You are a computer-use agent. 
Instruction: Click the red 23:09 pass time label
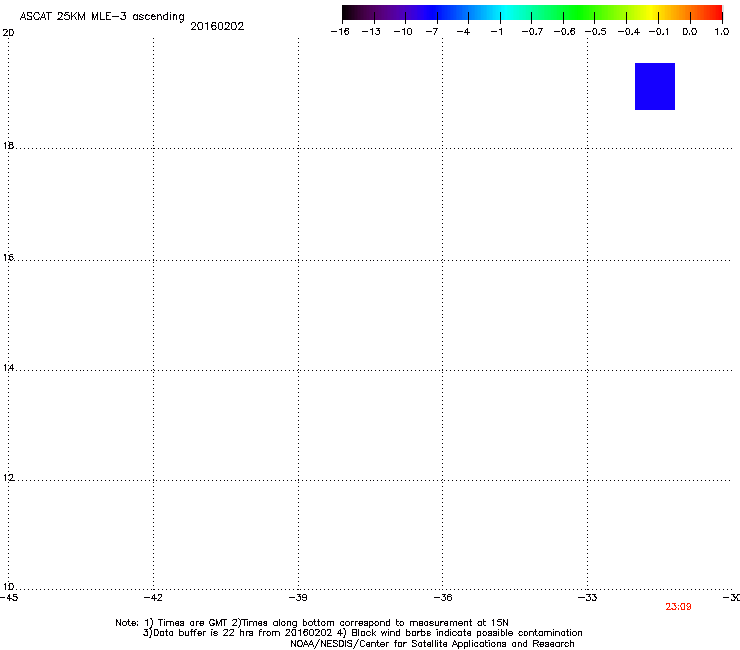[x=678, y=607]
